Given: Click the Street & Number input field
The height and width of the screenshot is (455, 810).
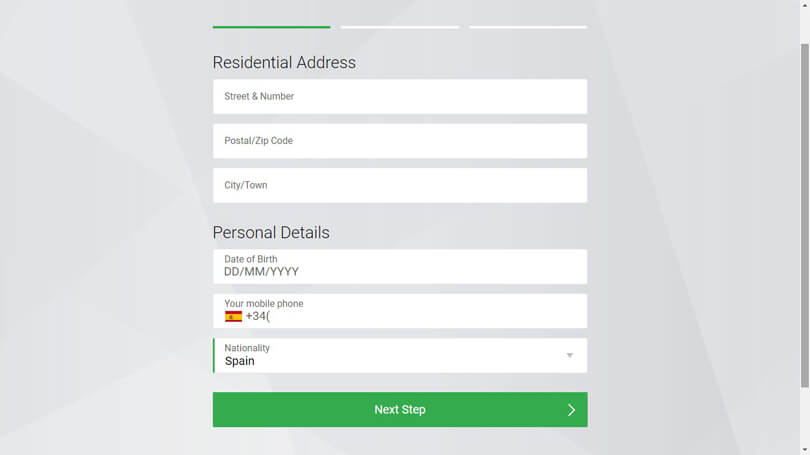Looking at the screenshot, I should (x=400, y=97).
